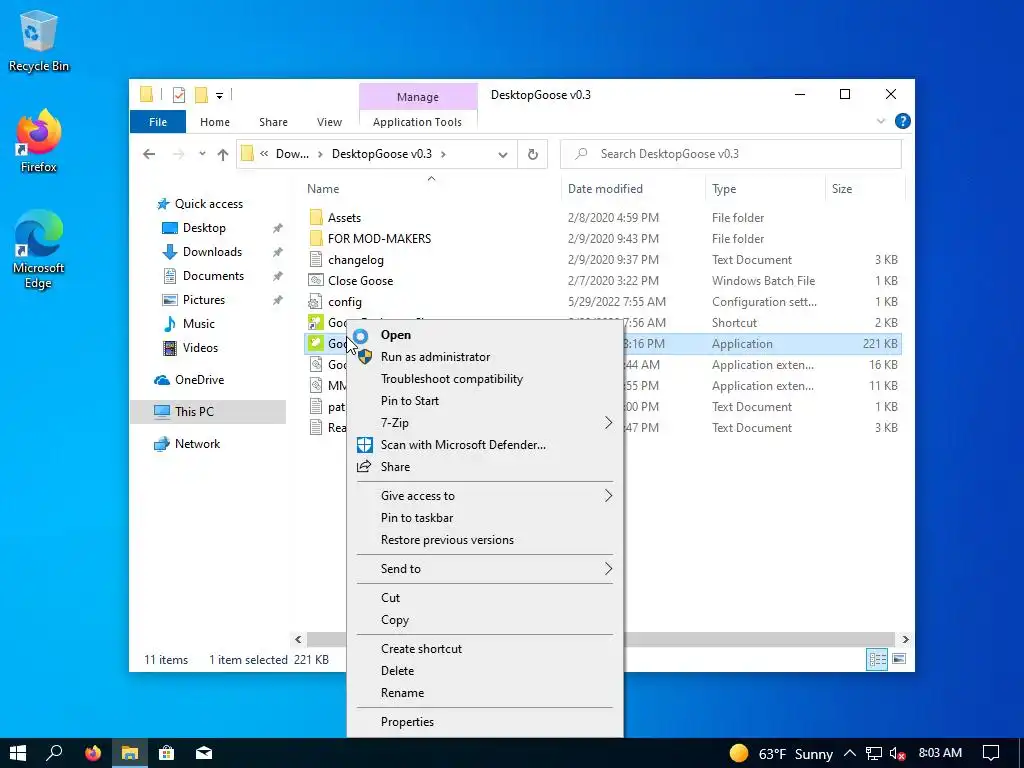Expand the ribbon with the chevron
This screenshot has height=768, width=1024.
tap(880, 121)
